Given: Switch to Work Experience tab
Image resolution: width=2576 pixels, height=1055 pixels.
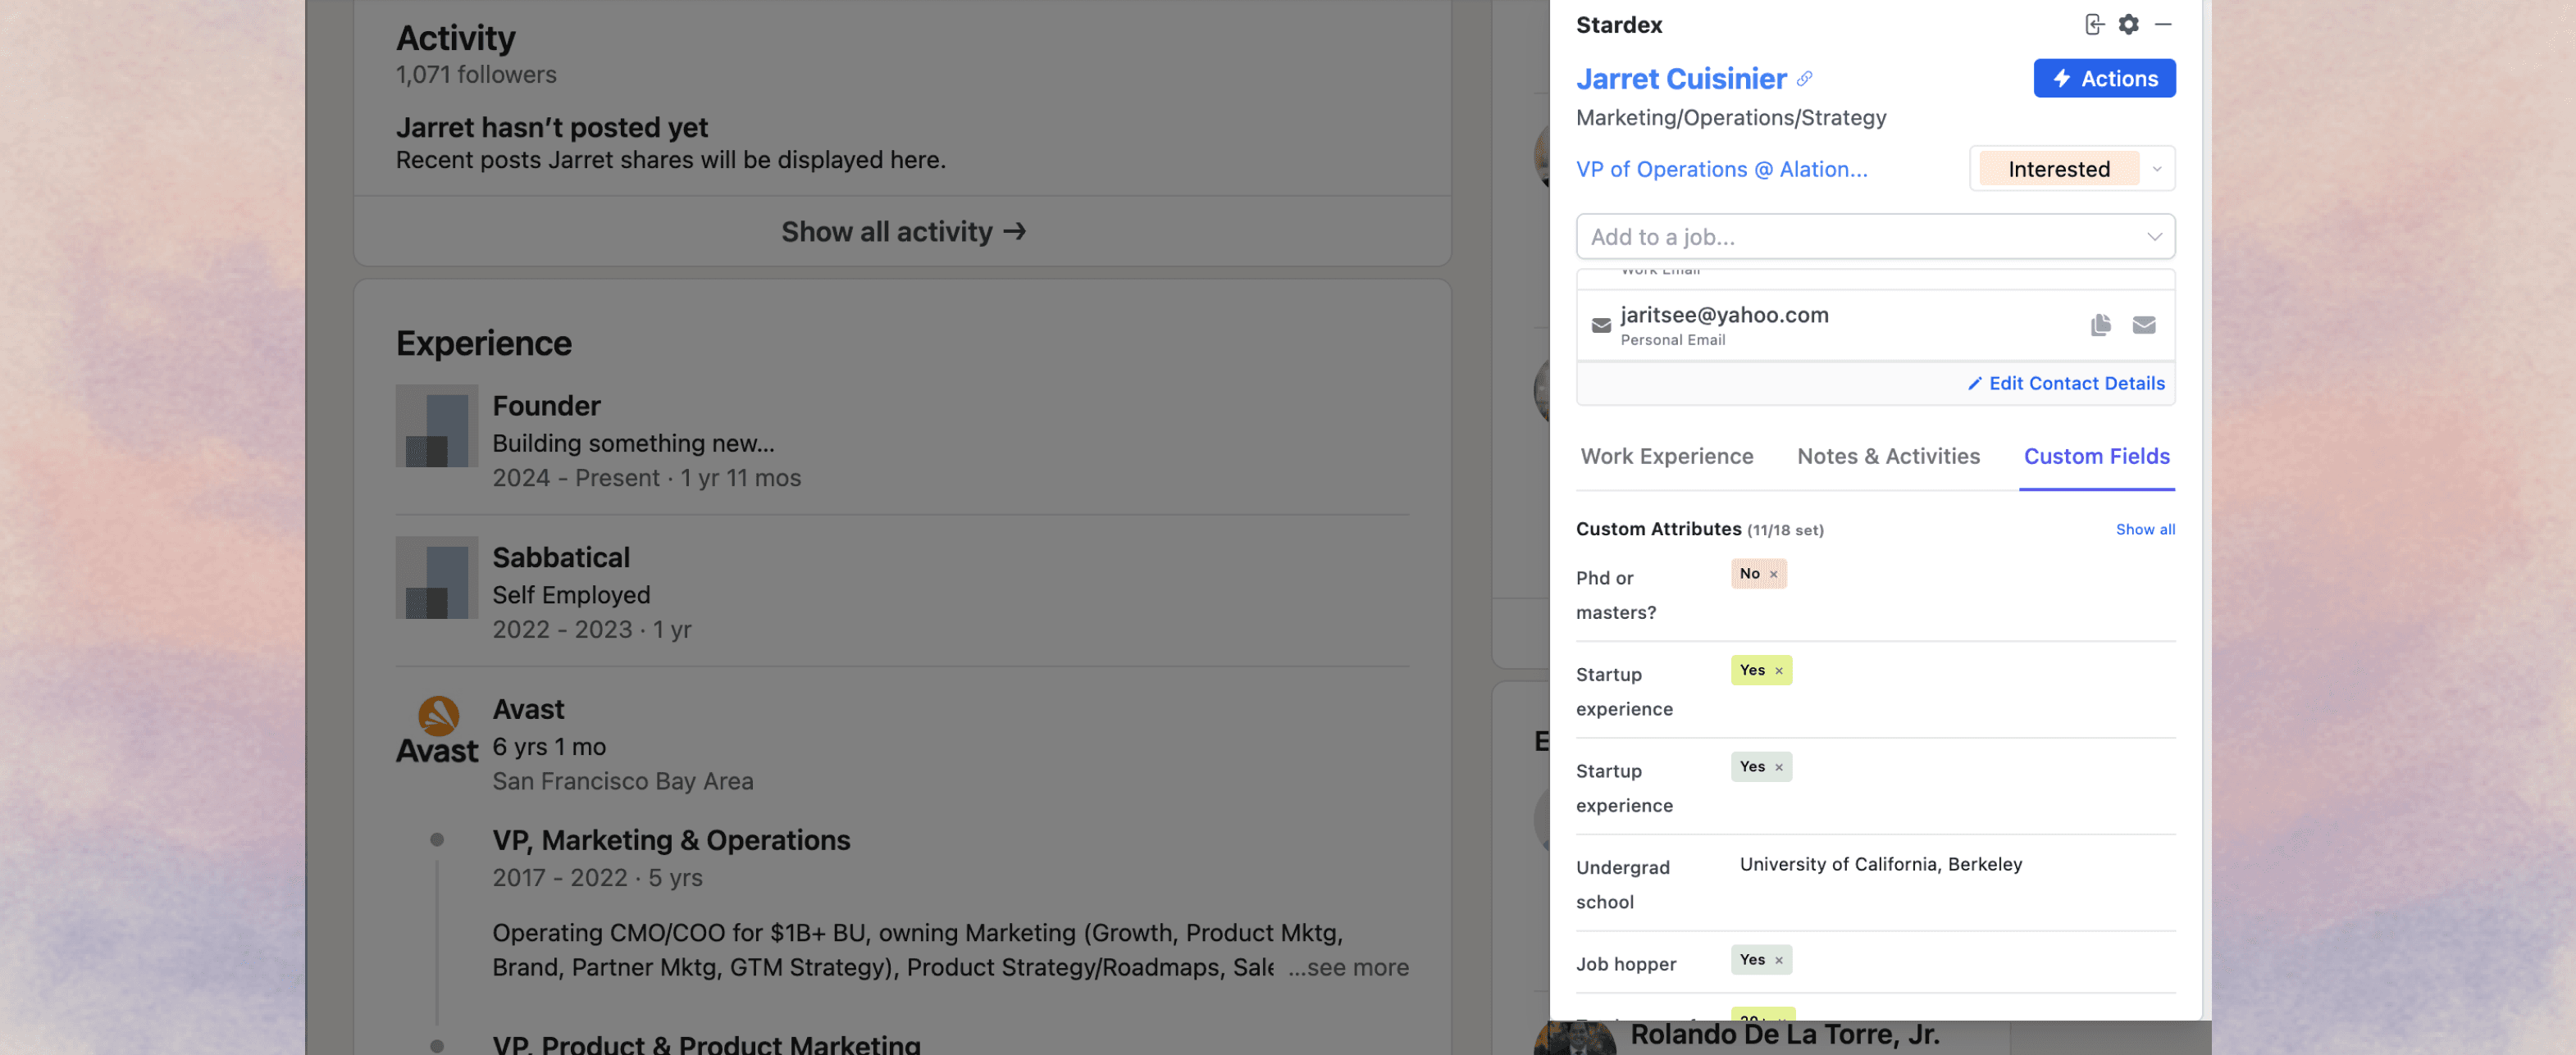Looking at the screenshot, I should pos(1666,456).
